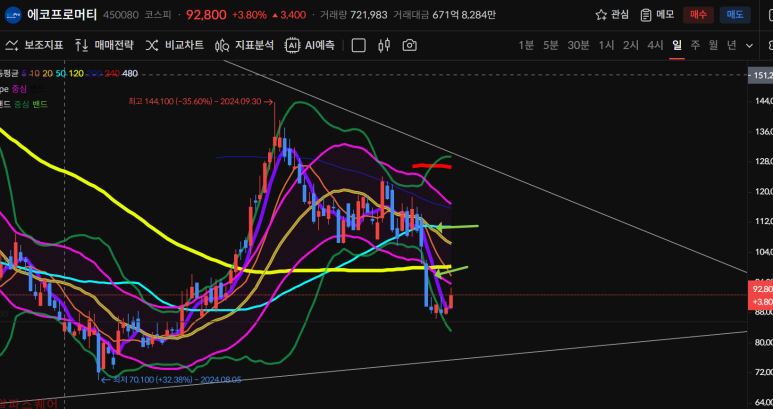Open 지표분석 indicator analysis tool
The height and width of the screenshot is (409, 773).
244,45
